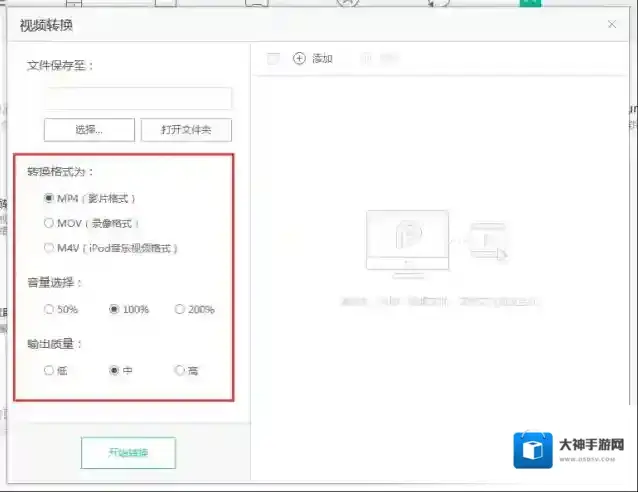Select medium output quality (中)
The image size is (638, 492).
(x=114, y=370)
